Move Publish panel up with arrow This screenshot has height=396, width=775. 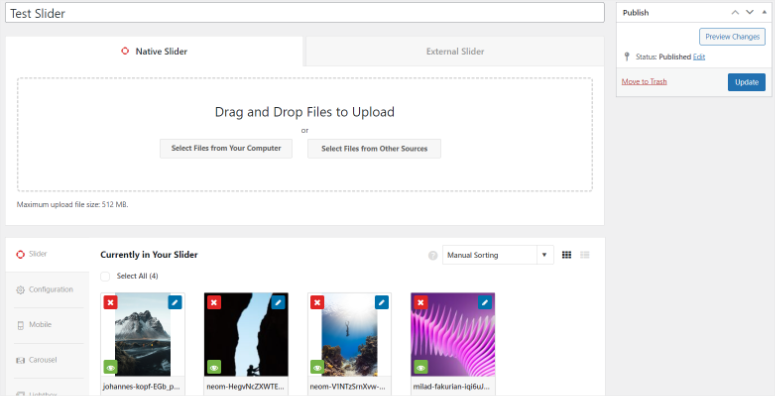pos(735,12)
